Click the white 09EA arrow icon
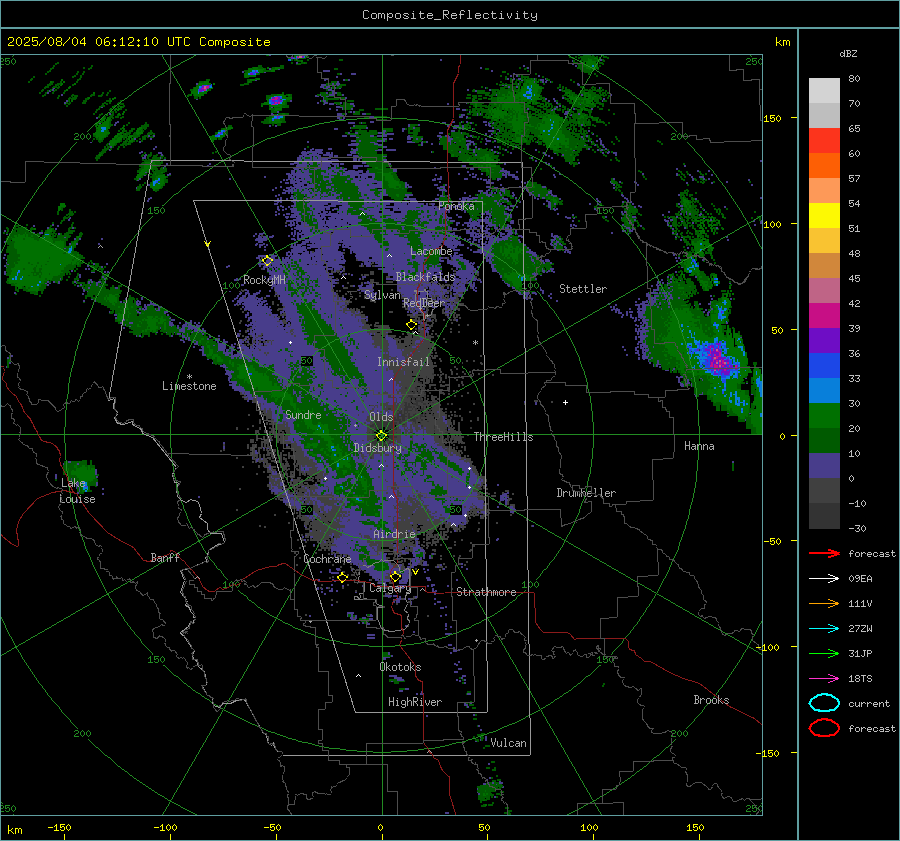Image resolution: width=900 pixels, height=841 pixels. [824, 579]
